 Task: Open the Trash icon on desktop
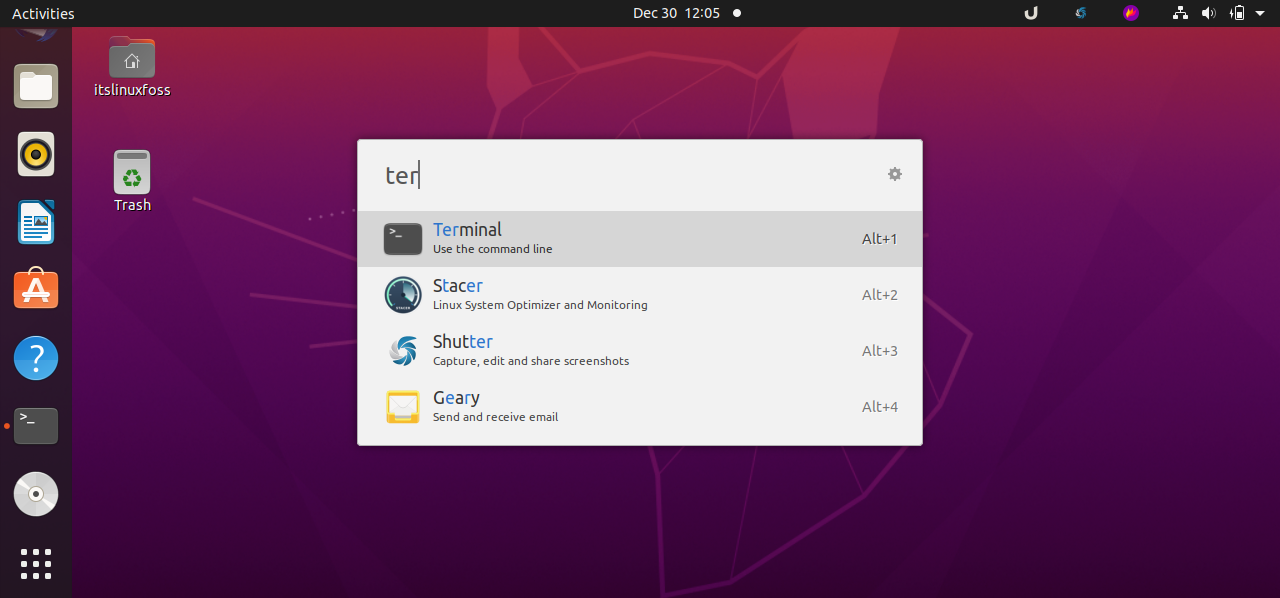[x=132, y=181]
